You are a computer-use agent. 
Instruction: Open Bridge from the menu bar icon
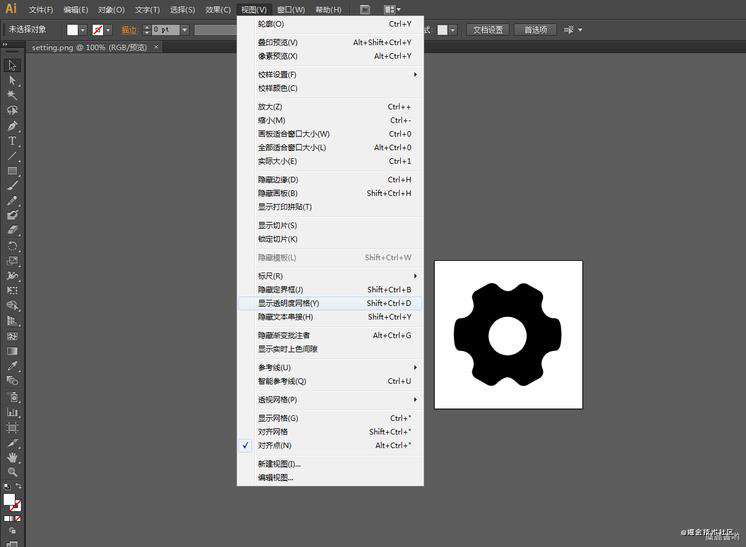(x=365, y=9)
